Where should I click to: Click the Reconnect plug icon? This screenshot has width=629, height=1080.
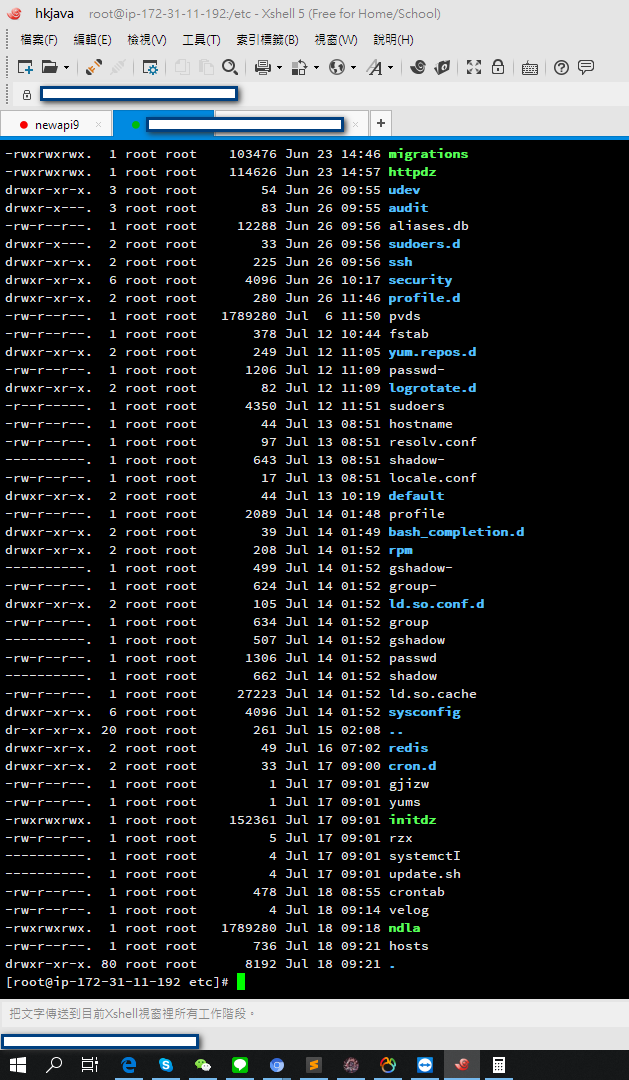click(x=94, y=67)
